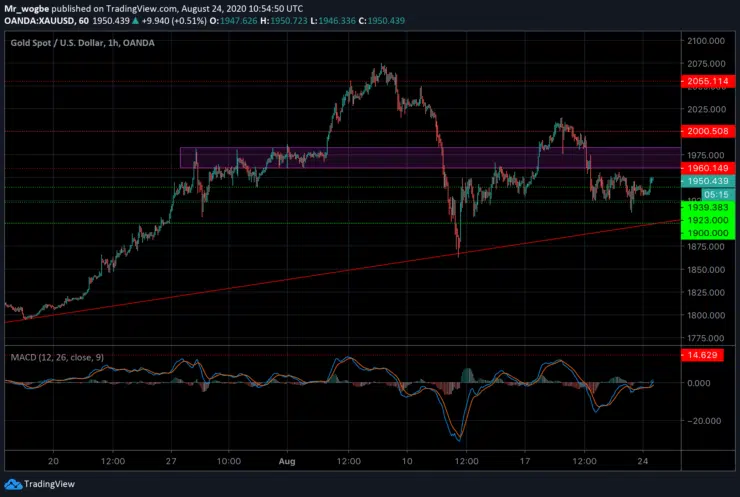This screenshot has width=740, height=497.
Task: Click the TradingView cloud logo icon
Action: tap(15, 485)
